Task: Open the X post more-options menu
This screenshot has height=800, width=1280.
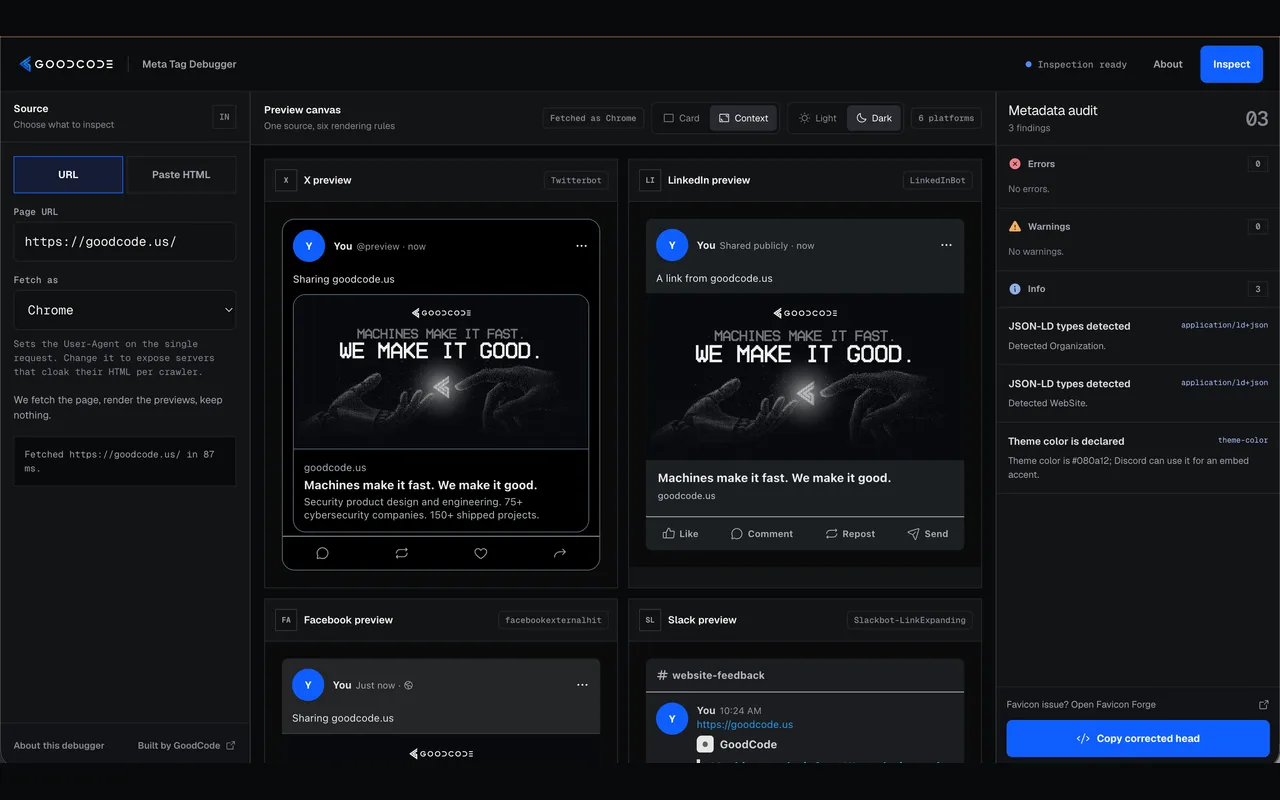Action: pyautogui.click(x=581, y=246)
